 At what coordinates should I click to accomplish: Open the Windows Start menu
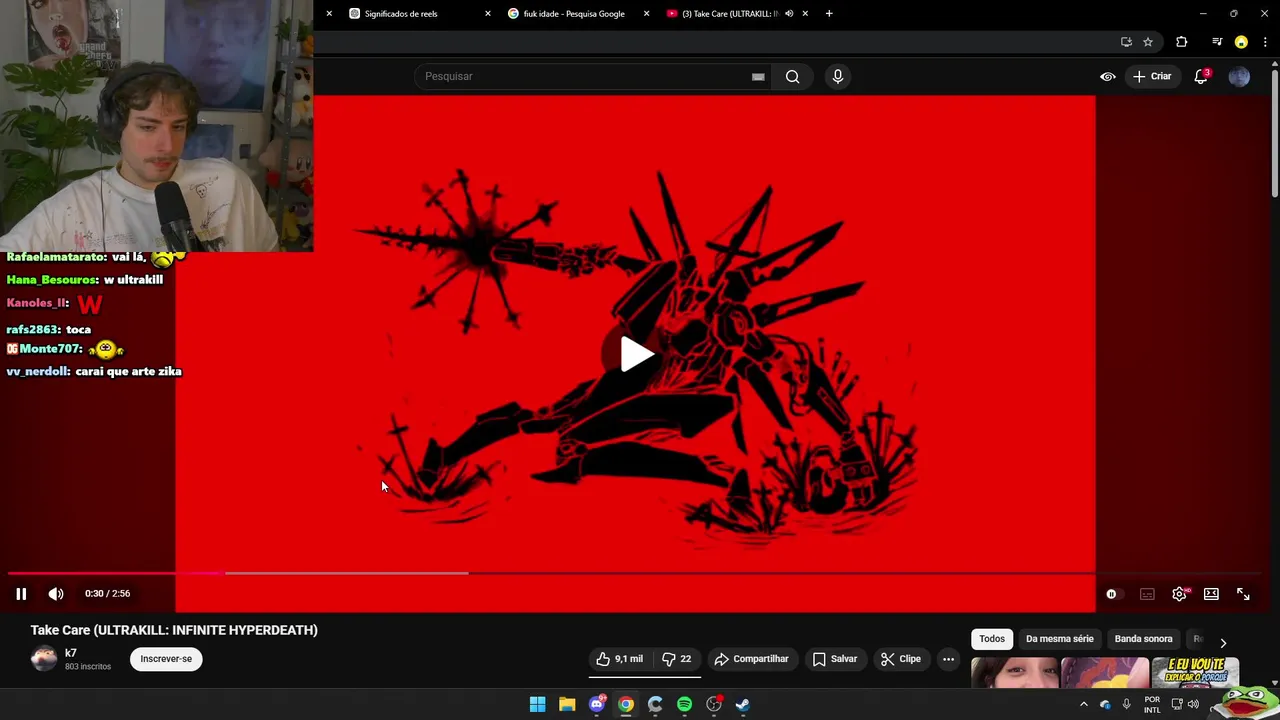pos(537,705)
